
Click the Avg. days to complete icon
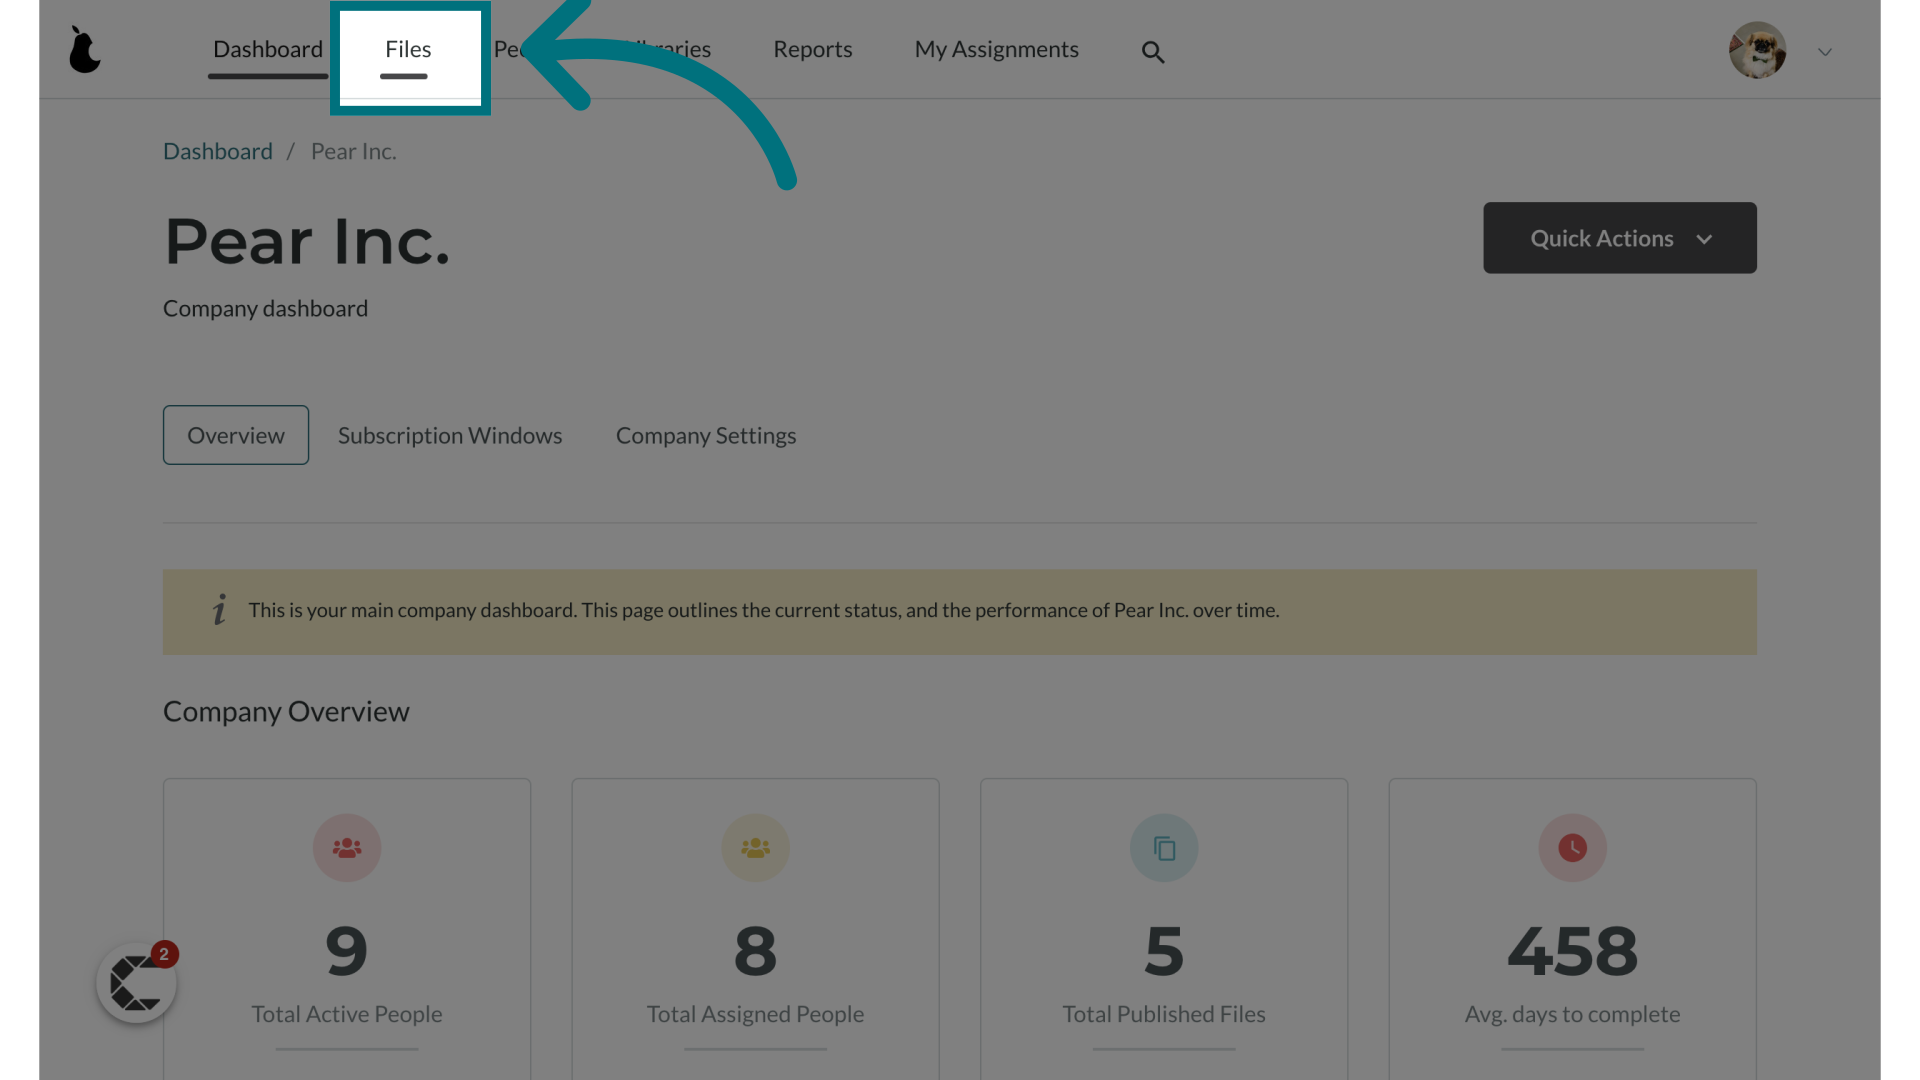[1572, 848]
